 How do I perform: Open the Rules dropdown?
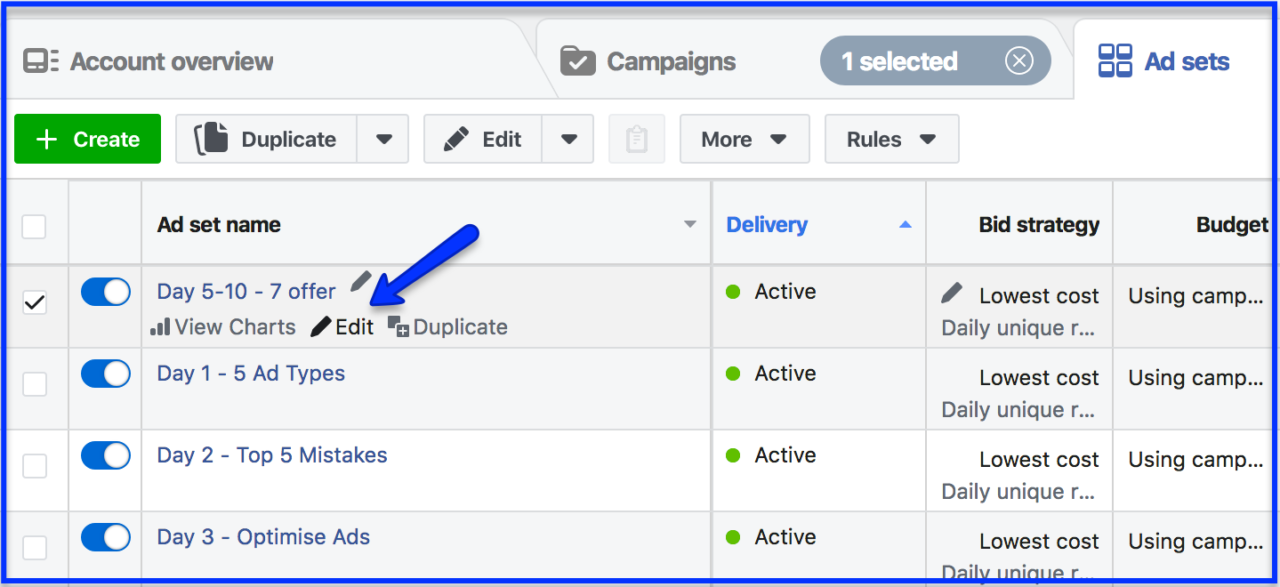click(x=891, y=139)
